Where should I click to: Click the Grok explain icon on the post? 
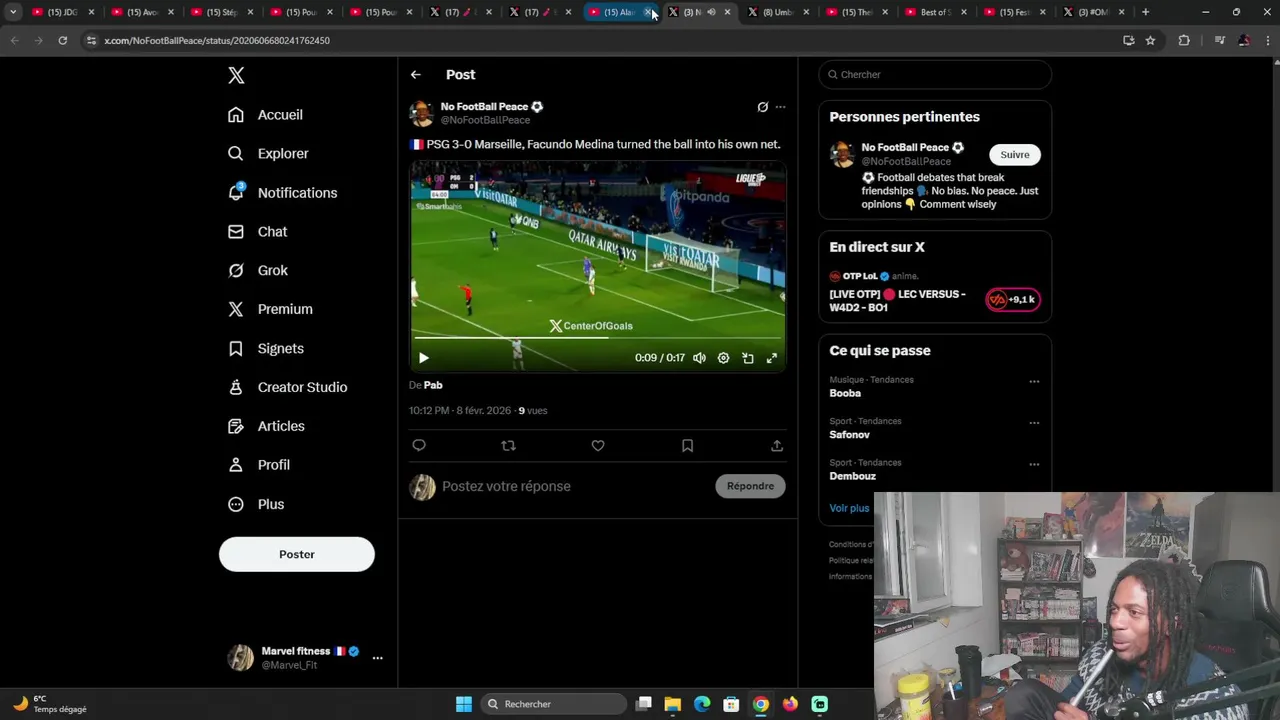(x=762, y=107)
